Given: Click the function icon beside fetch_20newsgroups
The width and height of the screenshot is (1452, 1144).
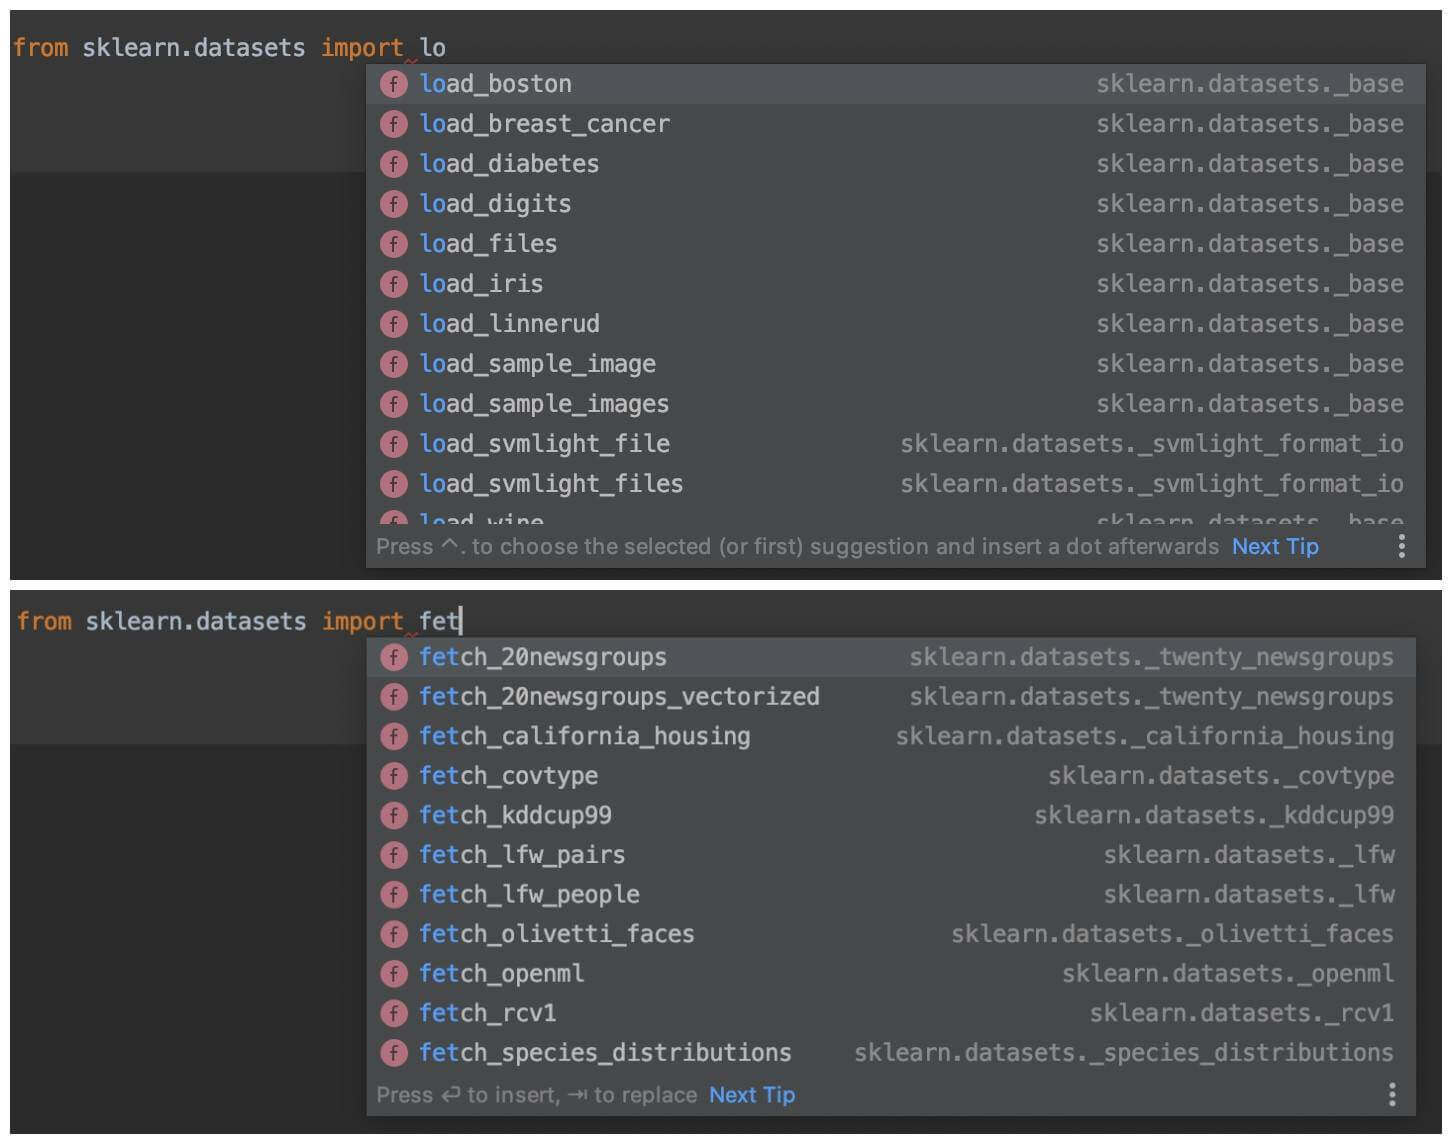Looking at the screenshot, I should tap(394, 657).
